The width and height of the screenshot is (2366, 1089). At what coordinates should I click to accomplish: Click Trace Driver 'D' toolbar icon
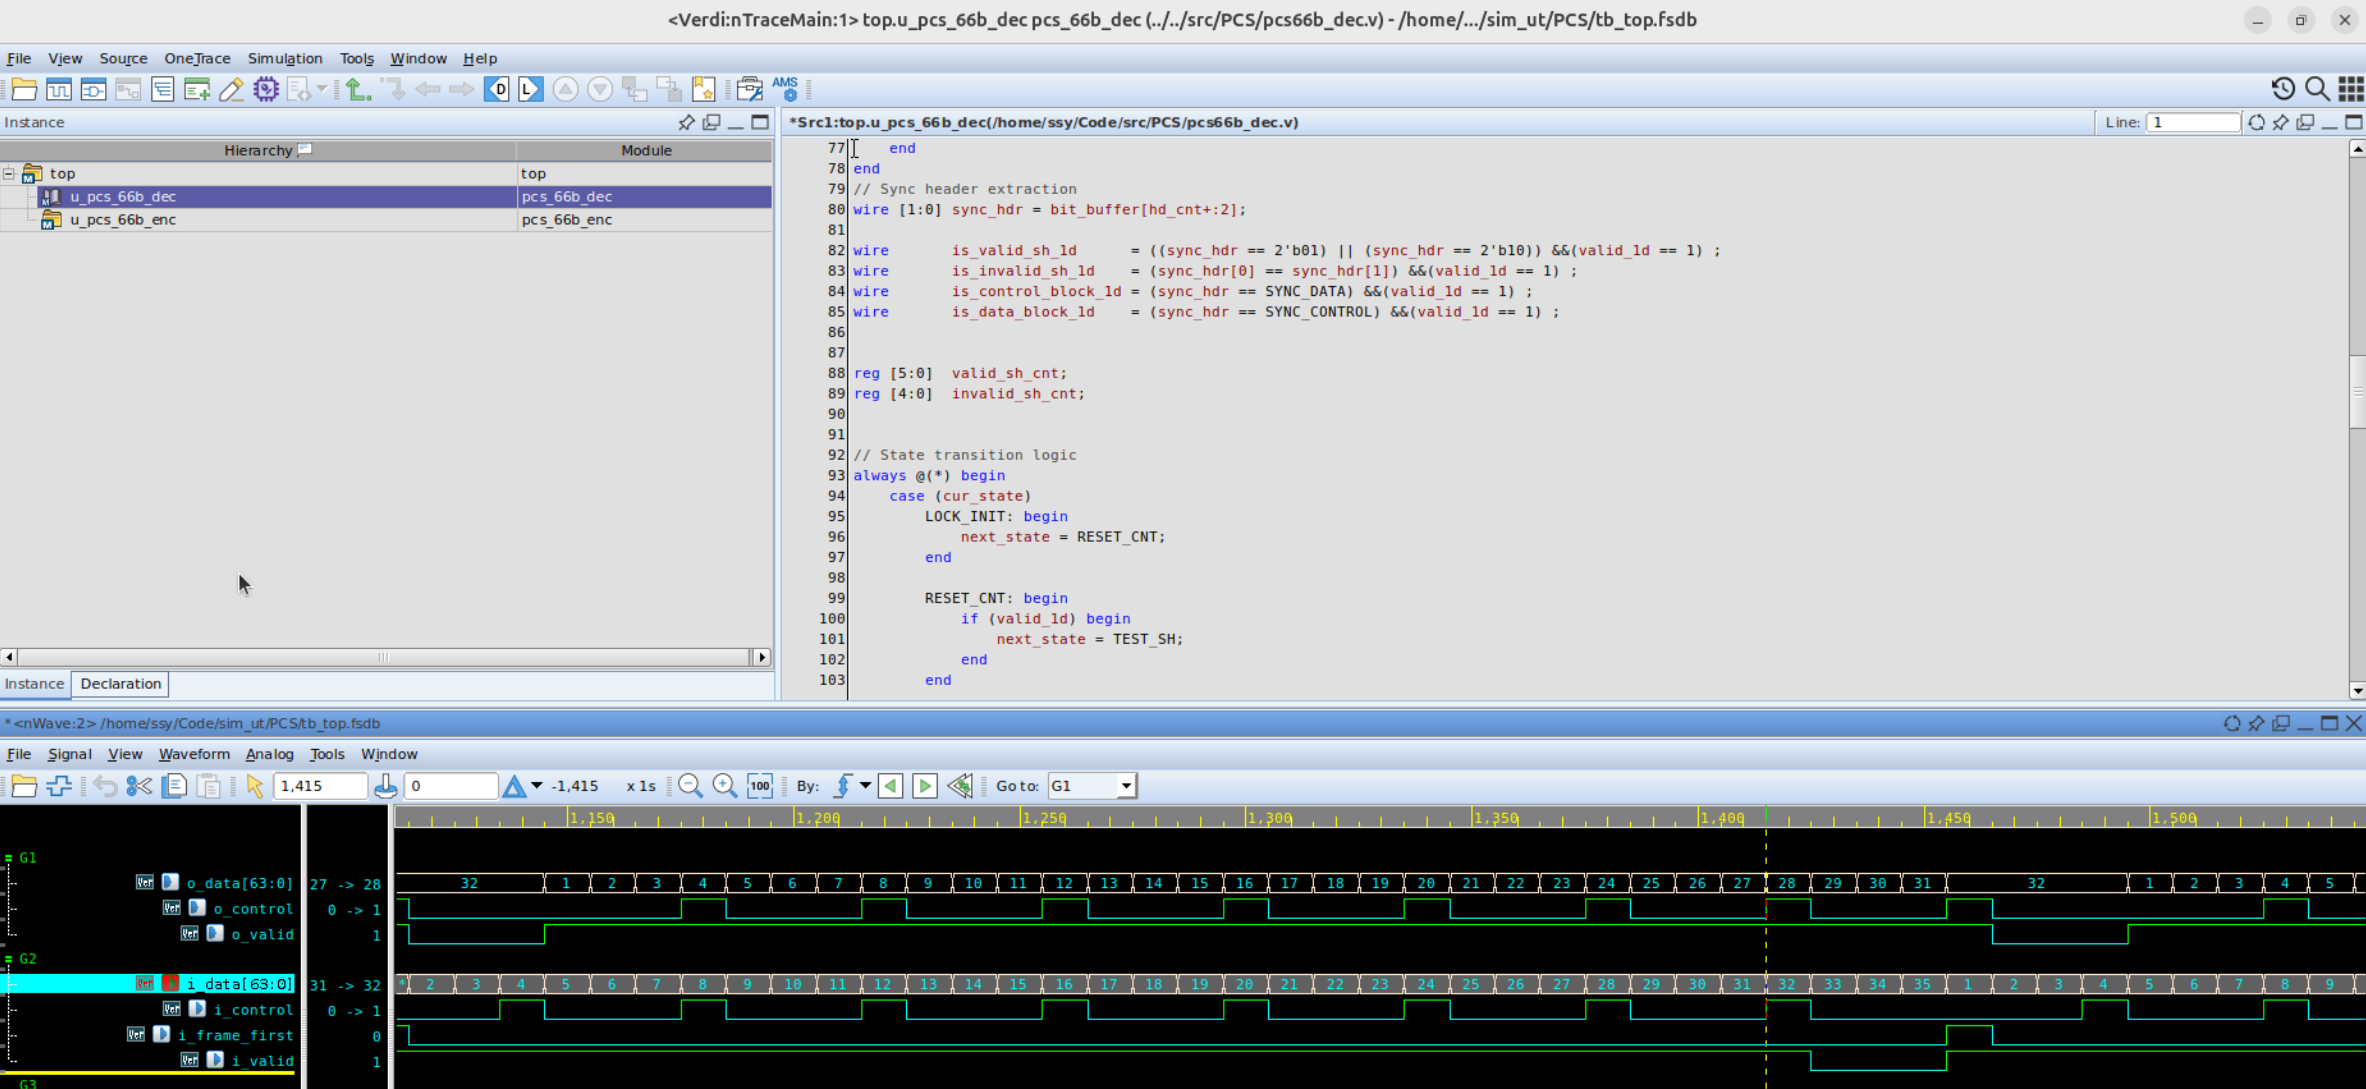click(497, 90)
